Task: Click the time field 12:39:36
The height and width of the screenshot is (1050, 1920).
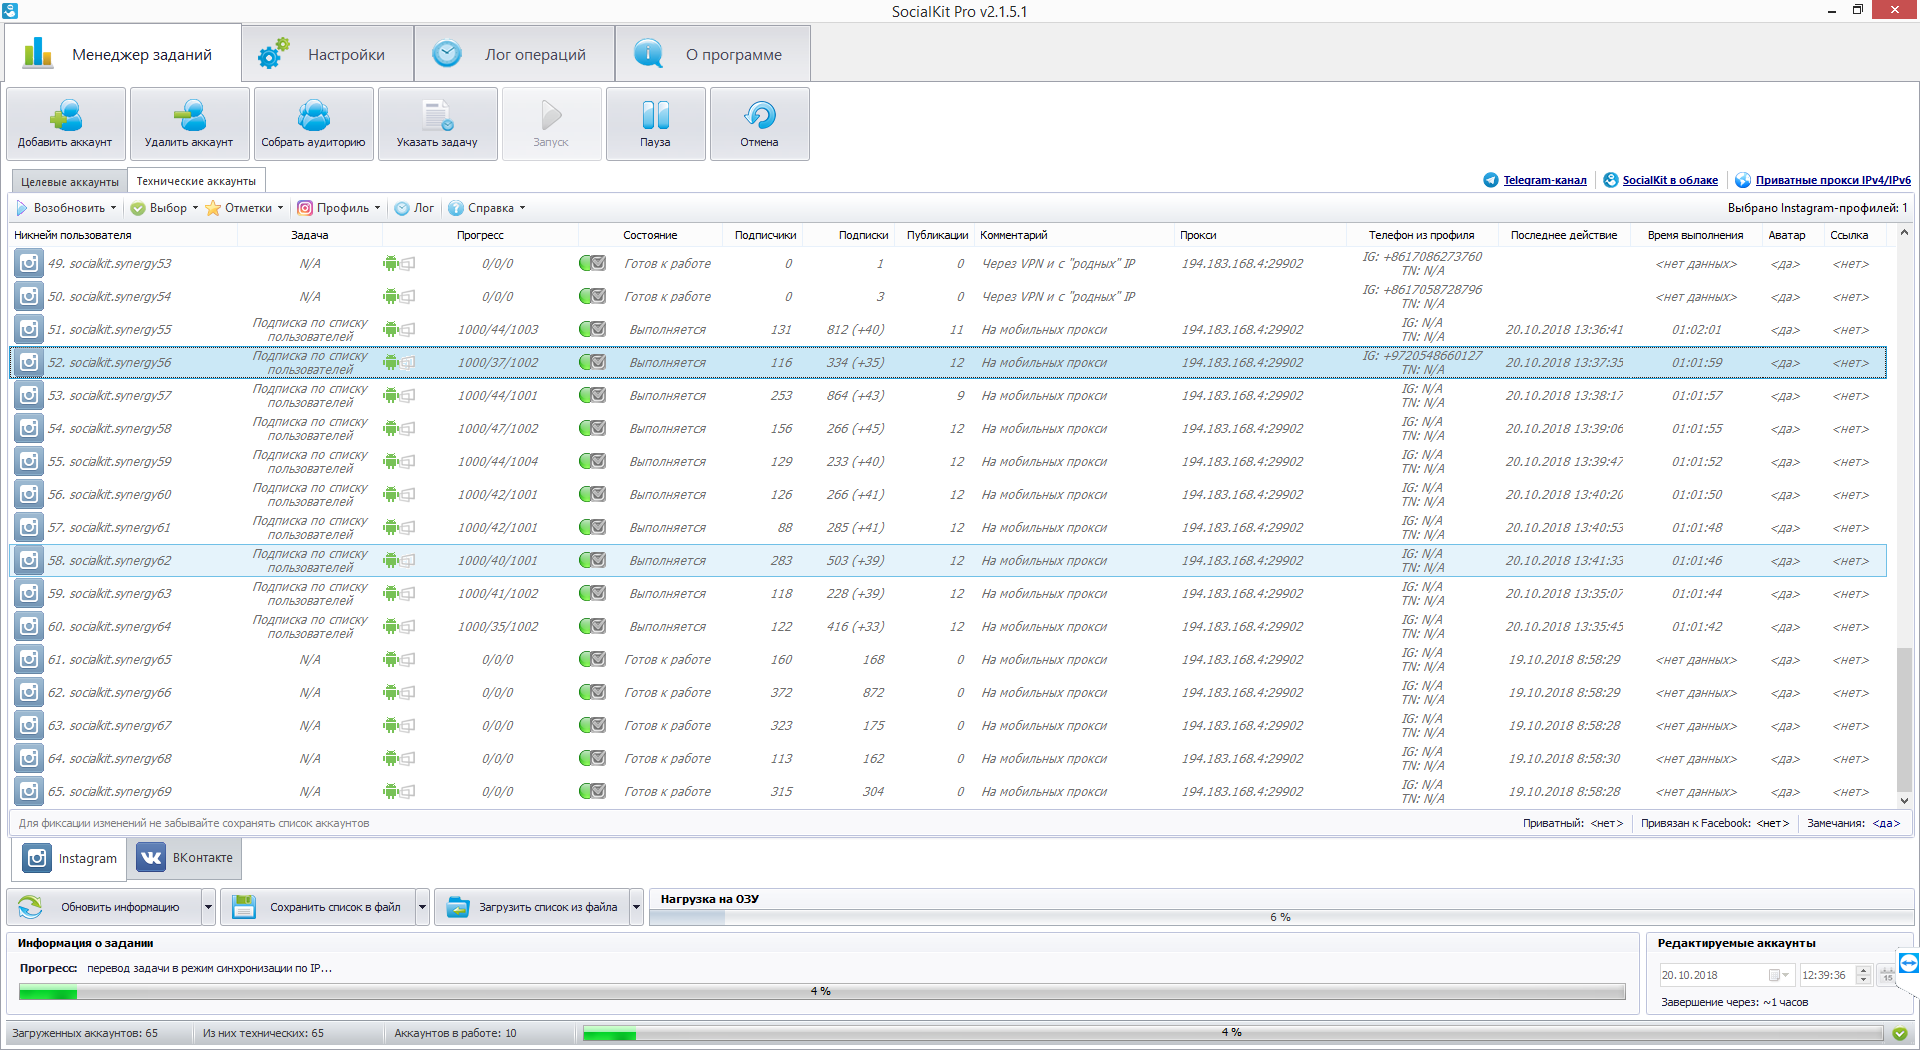Action: (1826, 976)
